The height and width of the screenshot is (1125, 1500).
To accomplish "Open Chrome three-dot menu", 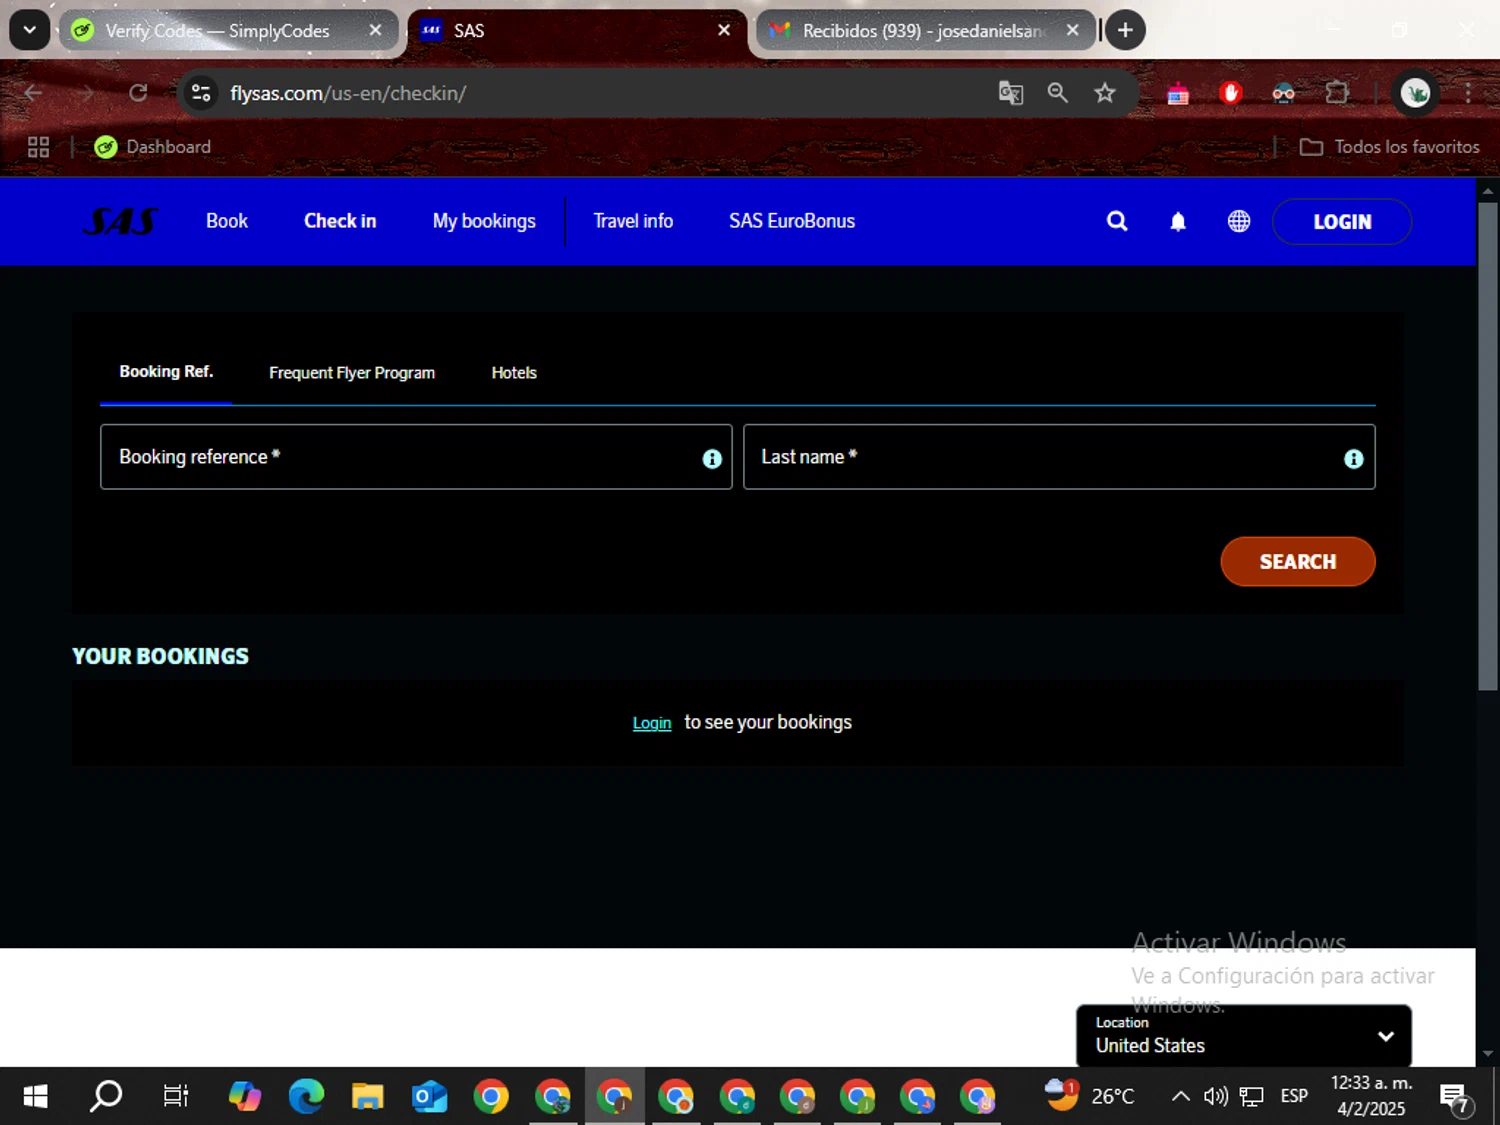I will tap(1468, 93).
